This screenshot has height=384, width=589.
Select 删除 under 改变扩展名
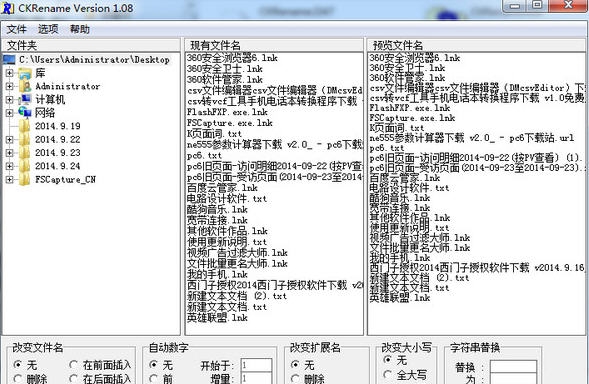(x=308, y=378)
